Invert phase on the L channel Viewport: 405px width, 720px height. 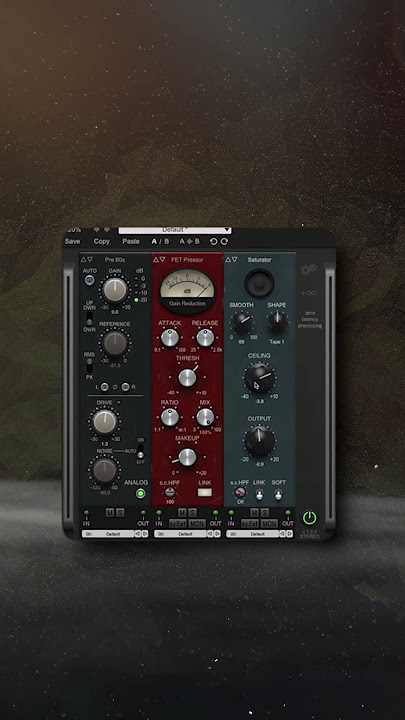(x=105, y=387)
